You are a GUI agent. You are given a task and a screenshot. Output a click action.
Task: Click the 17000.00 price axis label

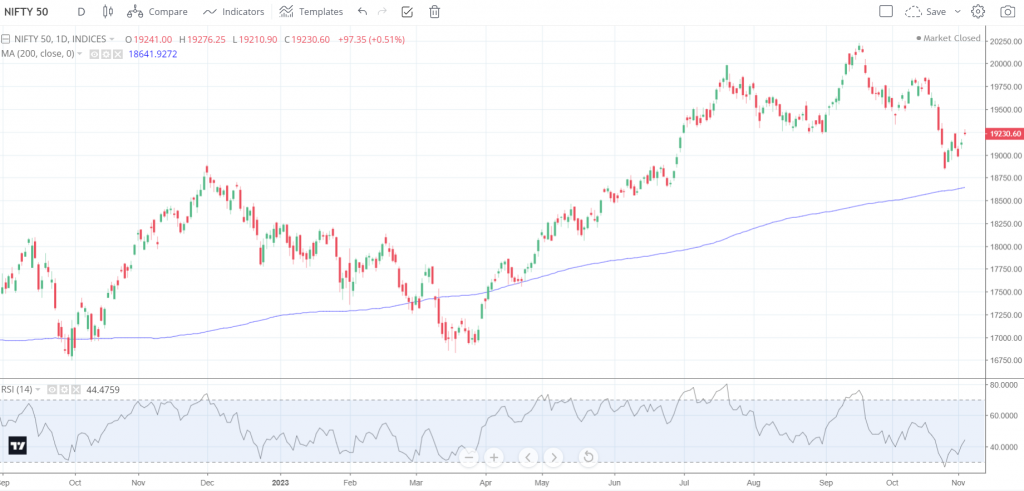pyautogui.click(x=1006, y=338)
